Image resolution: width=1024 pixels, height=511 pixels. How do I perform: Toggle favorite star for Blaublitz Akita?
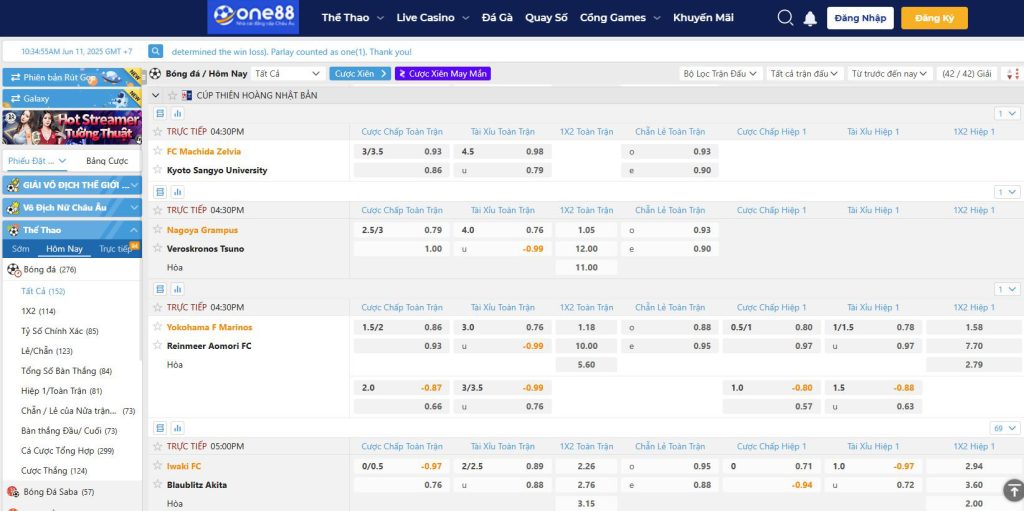pos(157,484)
